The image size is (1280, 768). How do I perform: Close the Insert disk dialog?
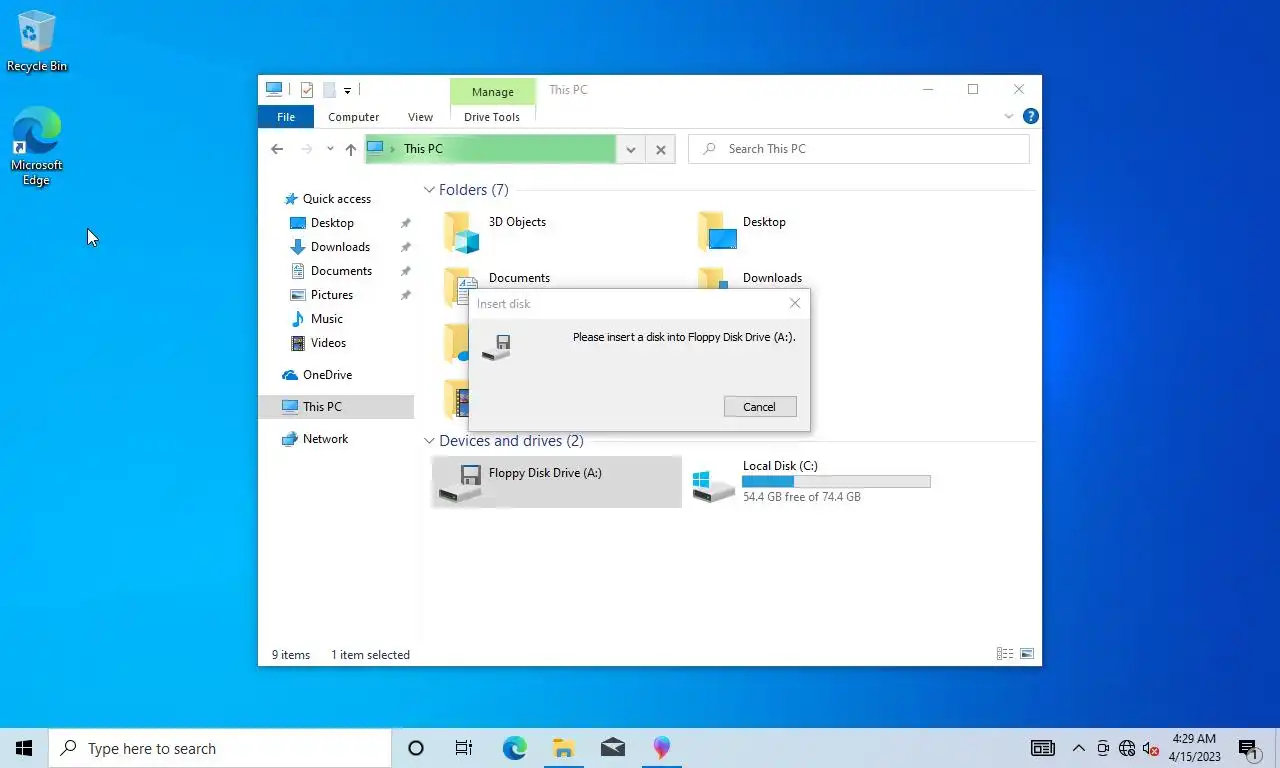click(x=795, y=303)
